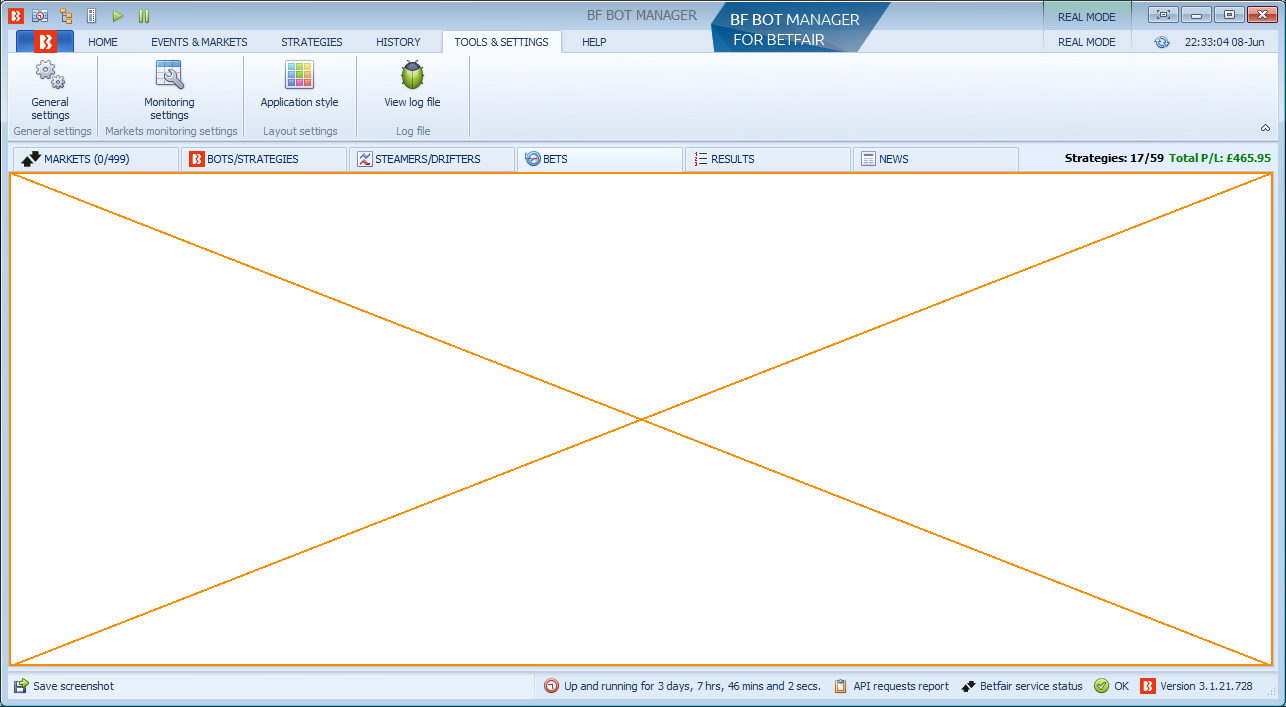This screenshot has height=707, width=1286.
Task: Click the green play icon in title bar
Action: pos(118,16)
